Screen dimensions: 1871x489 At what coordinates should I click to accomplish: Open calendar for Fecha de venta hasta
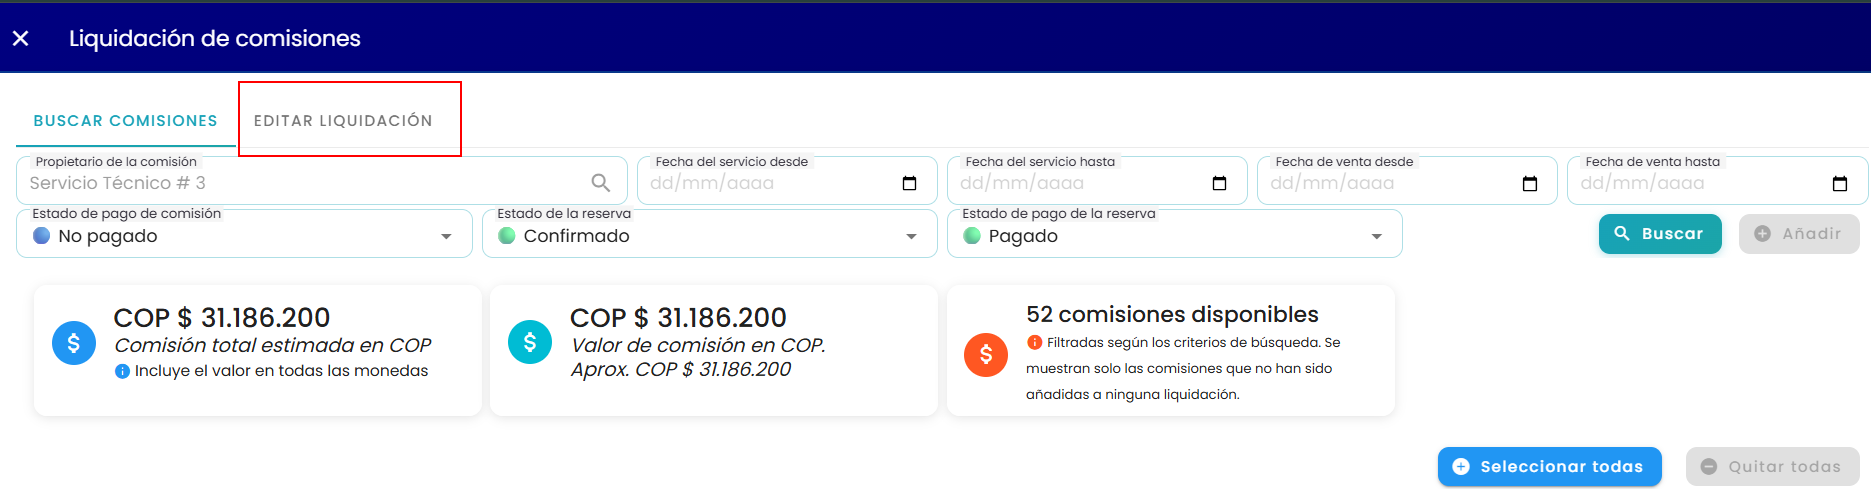click(1839, 183)
